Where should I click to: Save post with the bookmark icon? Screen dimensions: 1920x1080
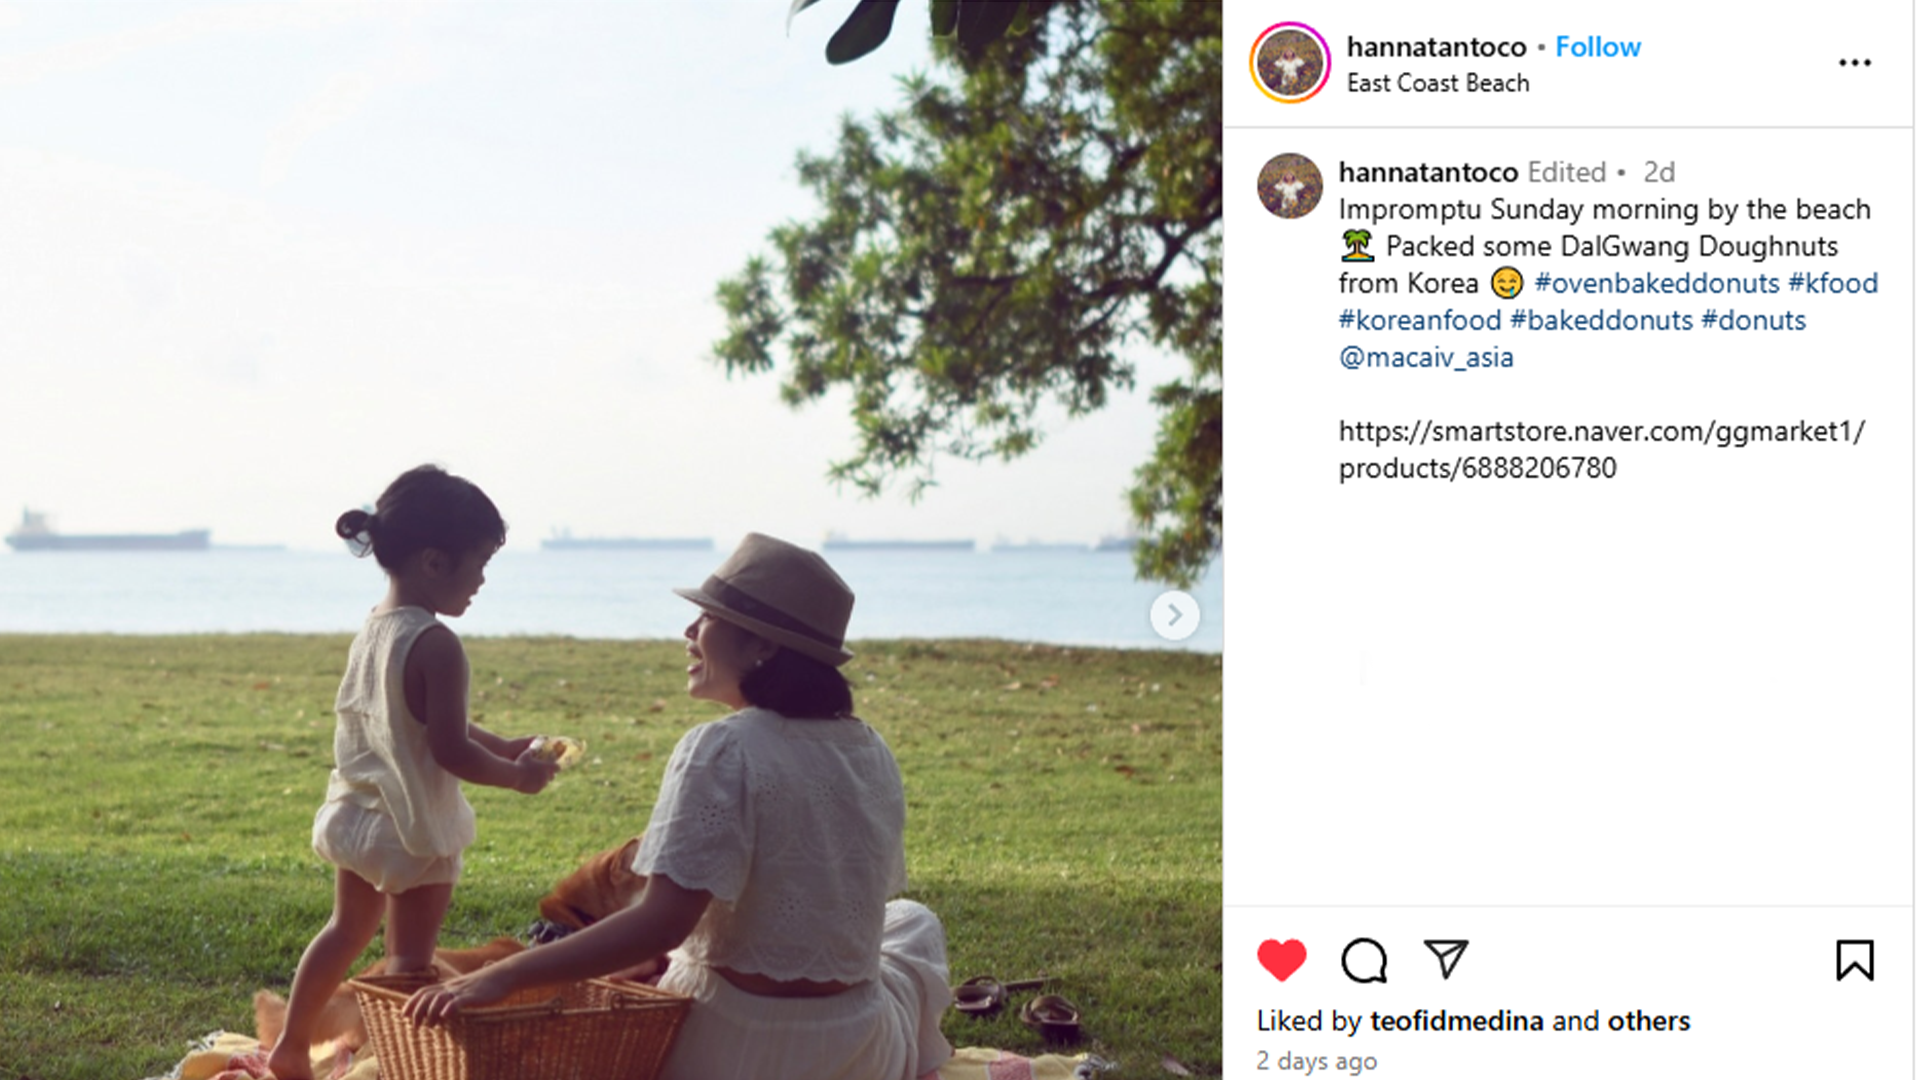(1854, 960)
